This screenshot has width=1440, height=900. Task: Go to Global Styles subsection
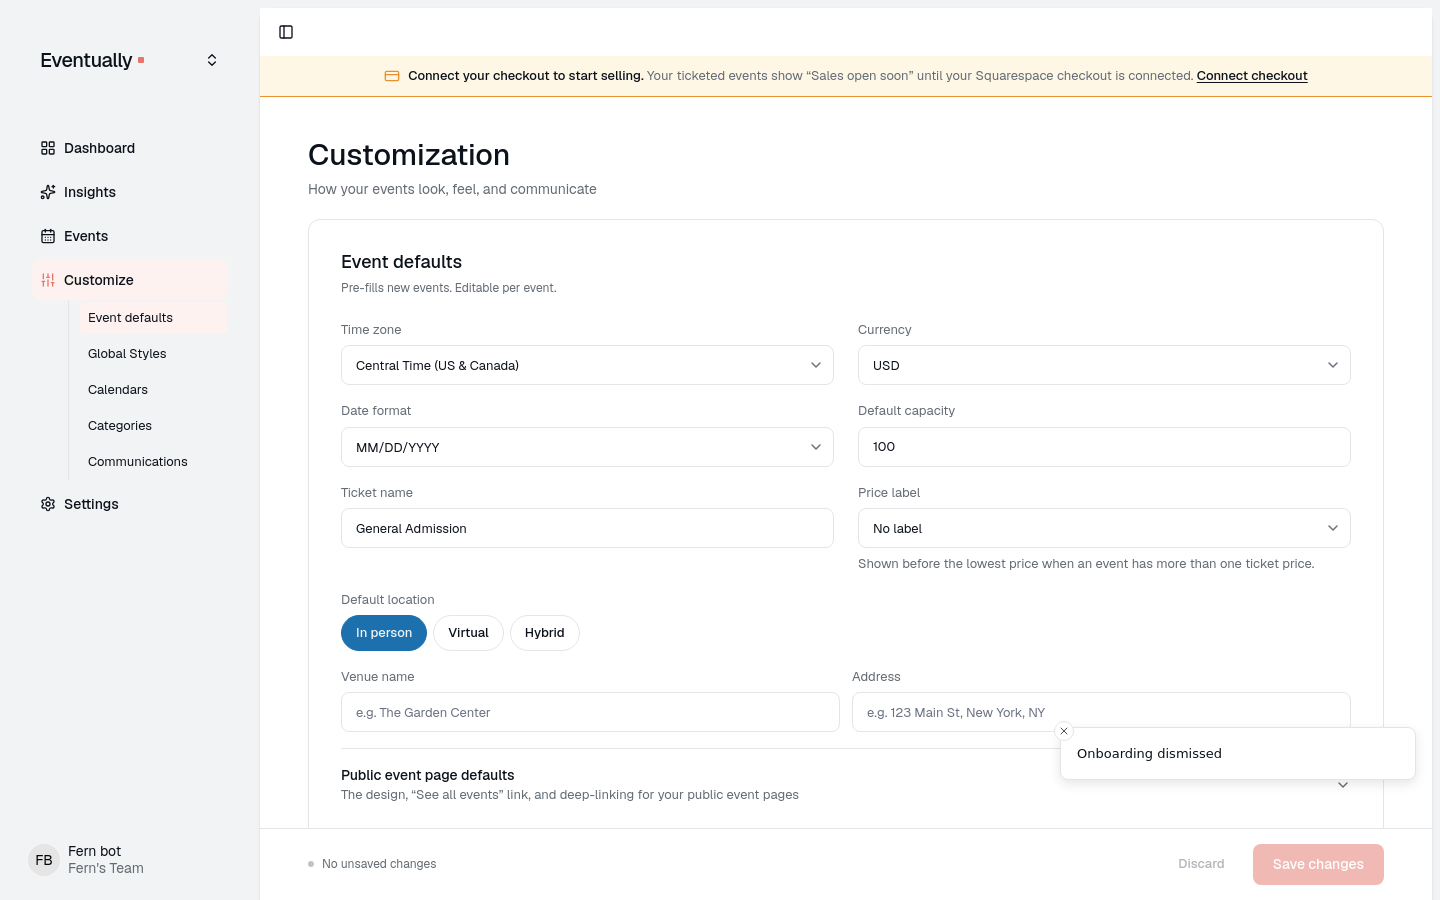(153, 354)
